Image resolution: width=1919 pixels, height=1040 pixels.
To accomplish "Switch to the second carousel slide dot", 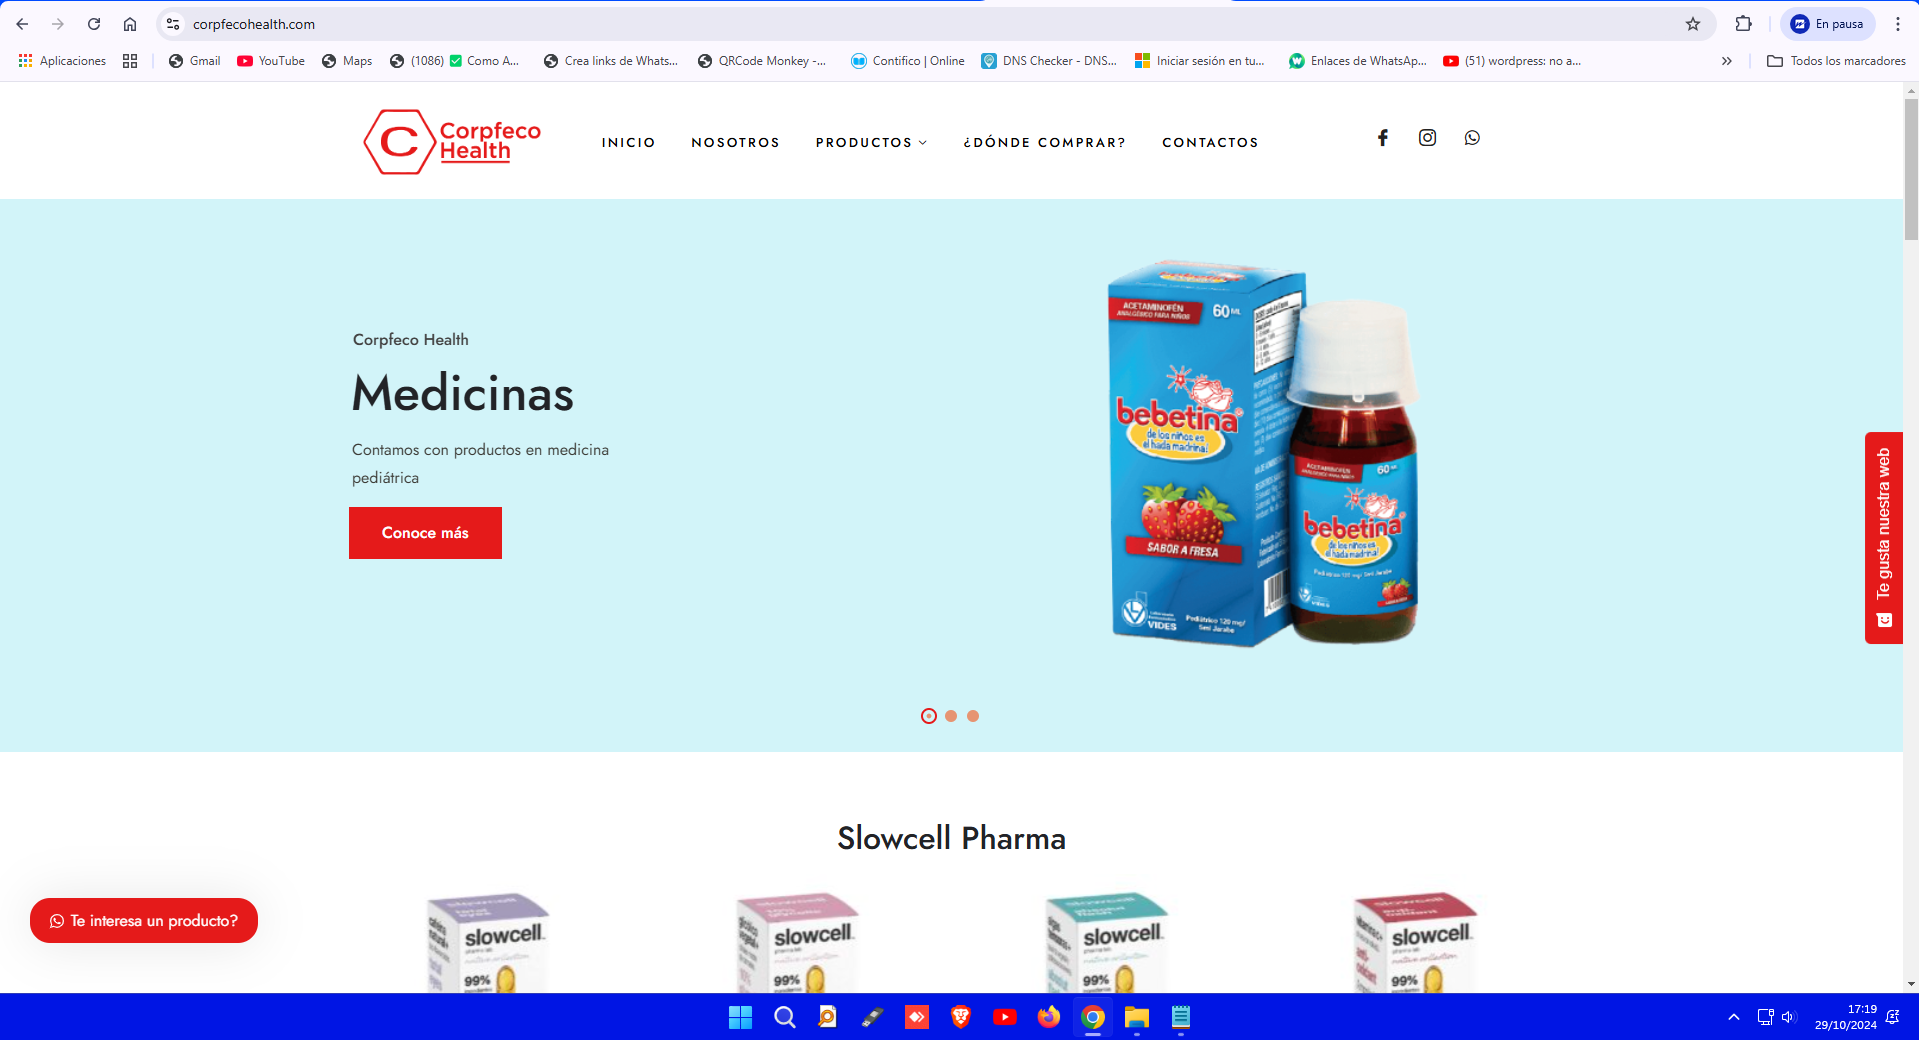I will (x=951, y=716).
